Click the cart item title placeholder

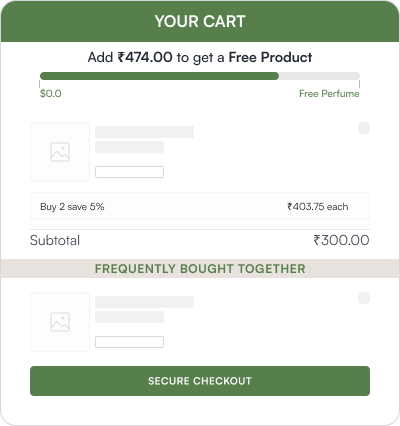144,132
